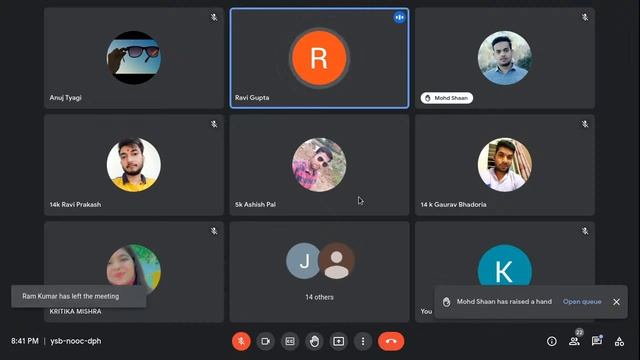Click the Sk Ashish Pal name label
640x360 pixels.
(255, 204)
